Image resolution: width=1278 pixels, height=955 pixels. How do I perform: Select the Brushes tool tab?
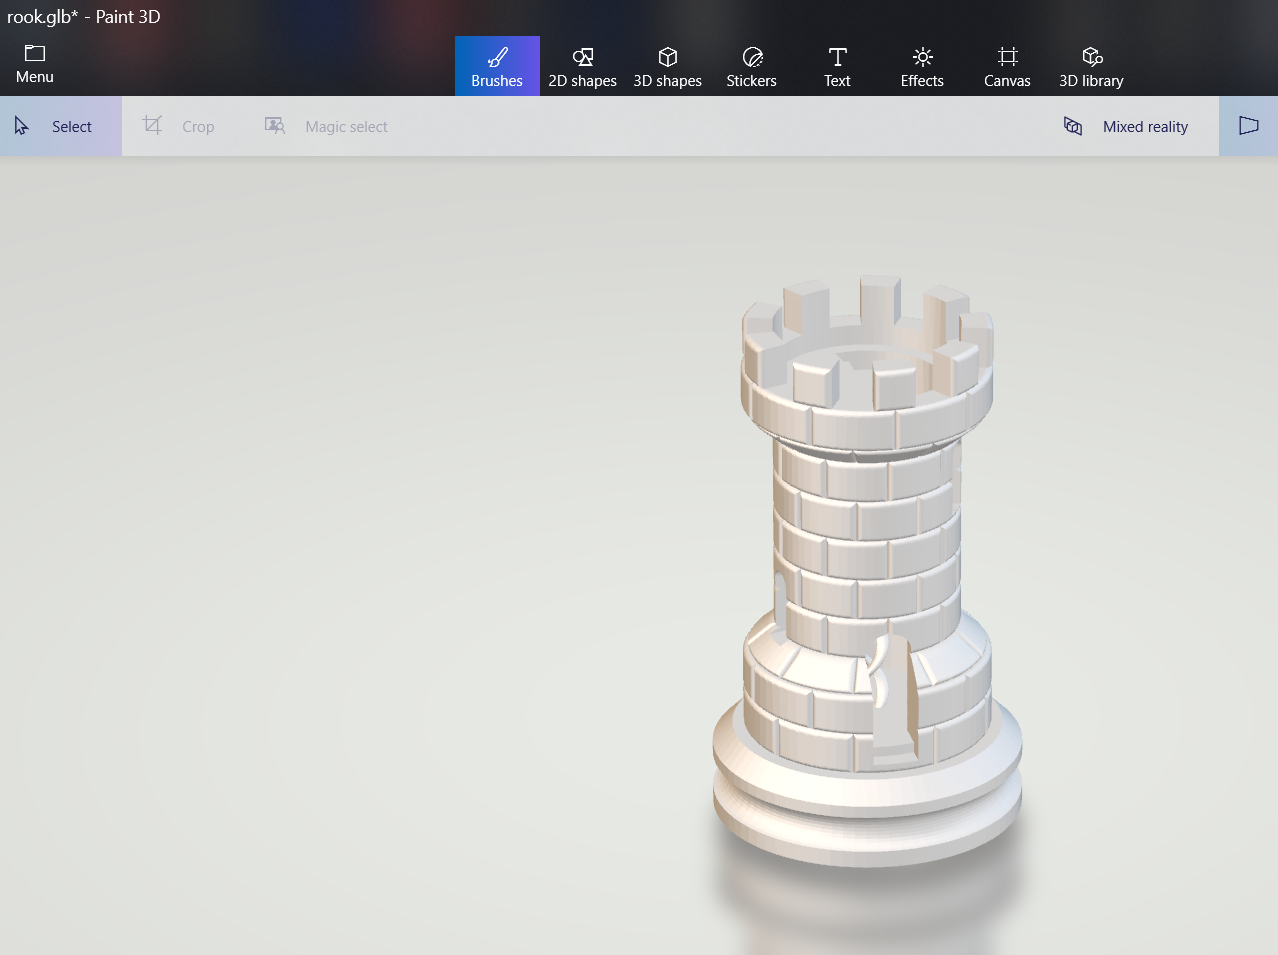click(497, 66)
